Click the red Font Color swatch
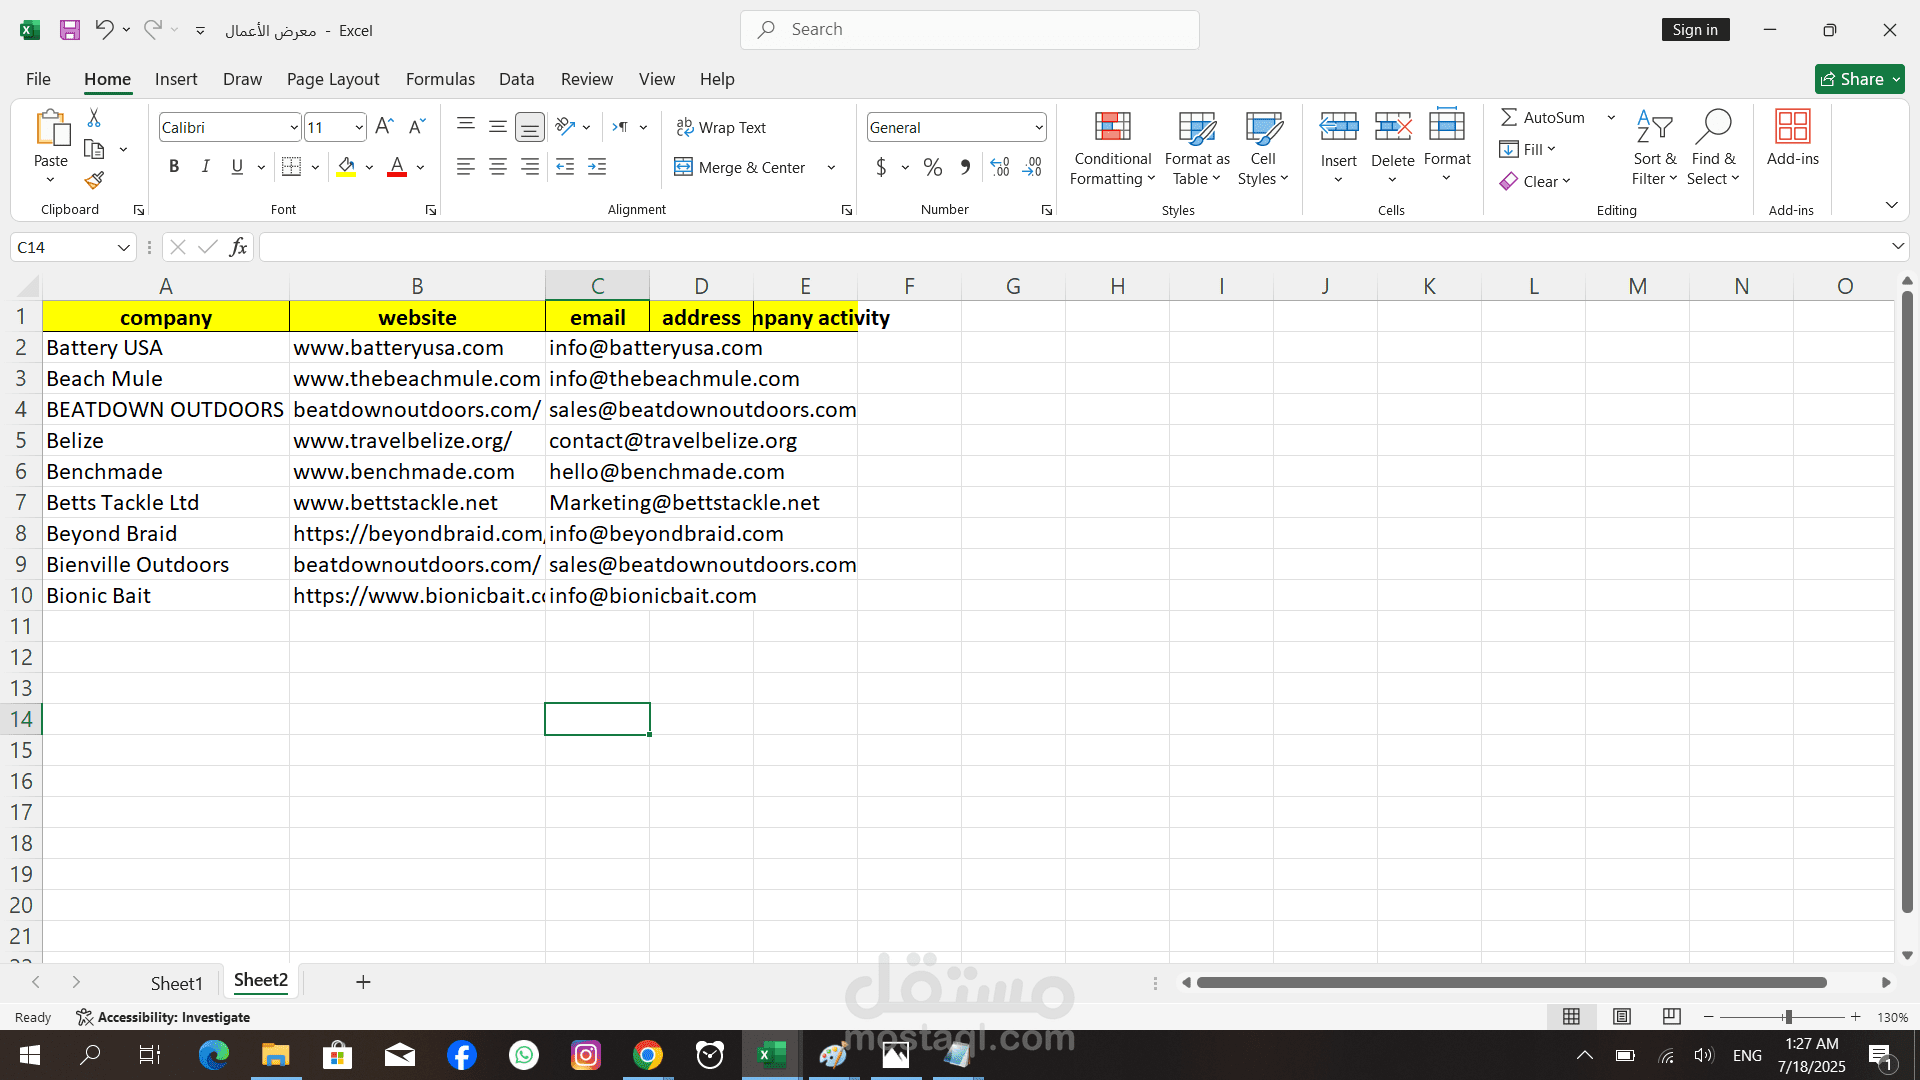 pyautogui.click(x=397, y=167)
